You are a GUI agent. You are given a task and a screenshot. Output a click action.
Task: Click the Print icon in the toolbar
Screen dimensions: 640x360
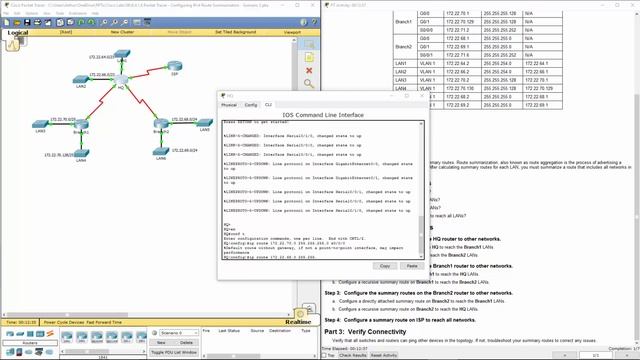pyautogui.click(x=37, y=22)
